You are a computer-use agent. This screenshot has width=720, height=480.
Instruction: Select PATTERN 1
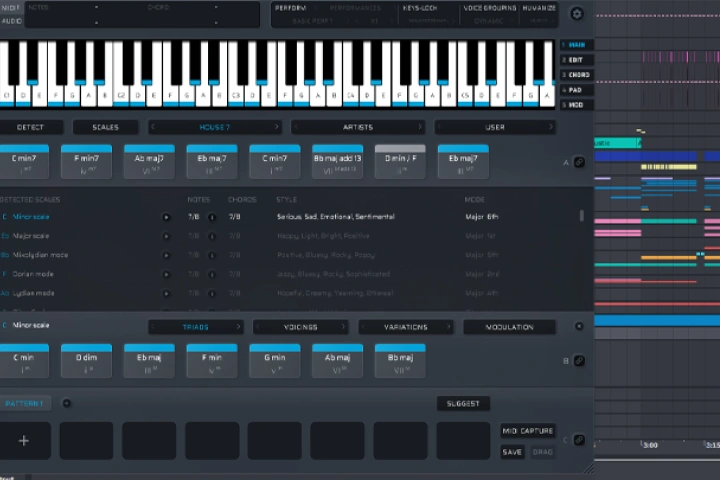[24, 403]
